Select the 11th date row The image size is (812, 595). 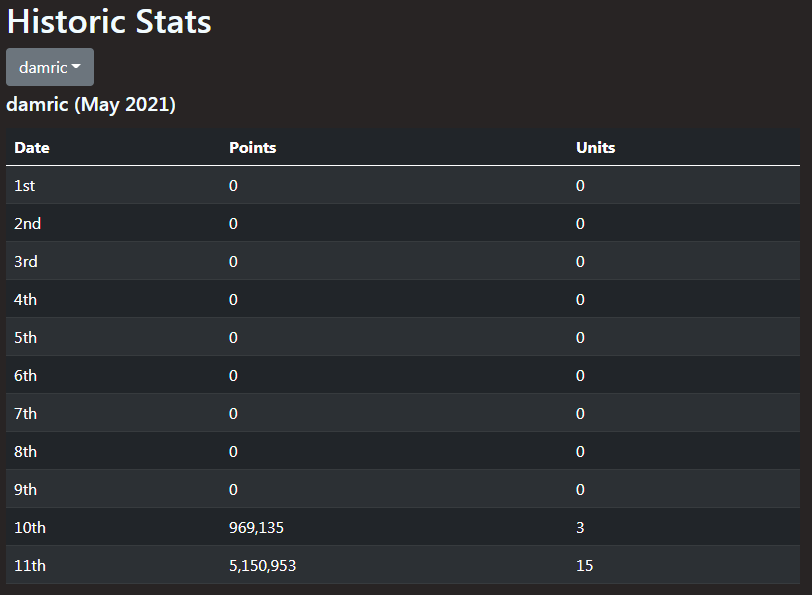[403, 565]
